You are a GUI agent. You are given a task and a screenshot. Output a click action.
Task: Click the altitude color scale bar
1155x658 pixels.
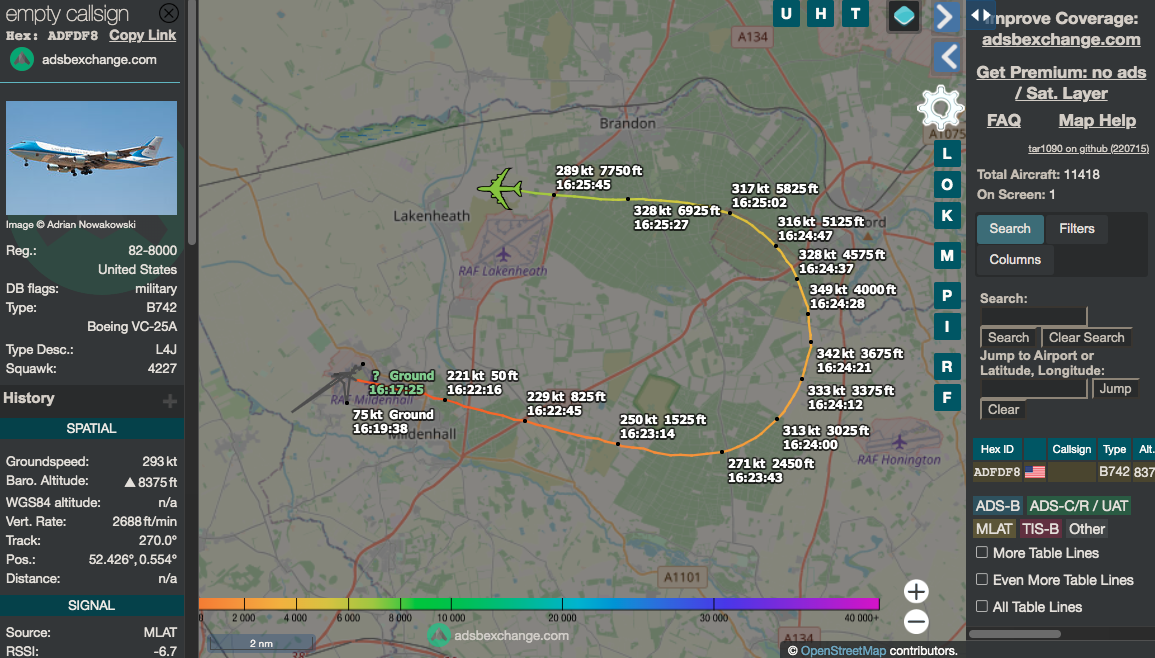click(539, 603)
